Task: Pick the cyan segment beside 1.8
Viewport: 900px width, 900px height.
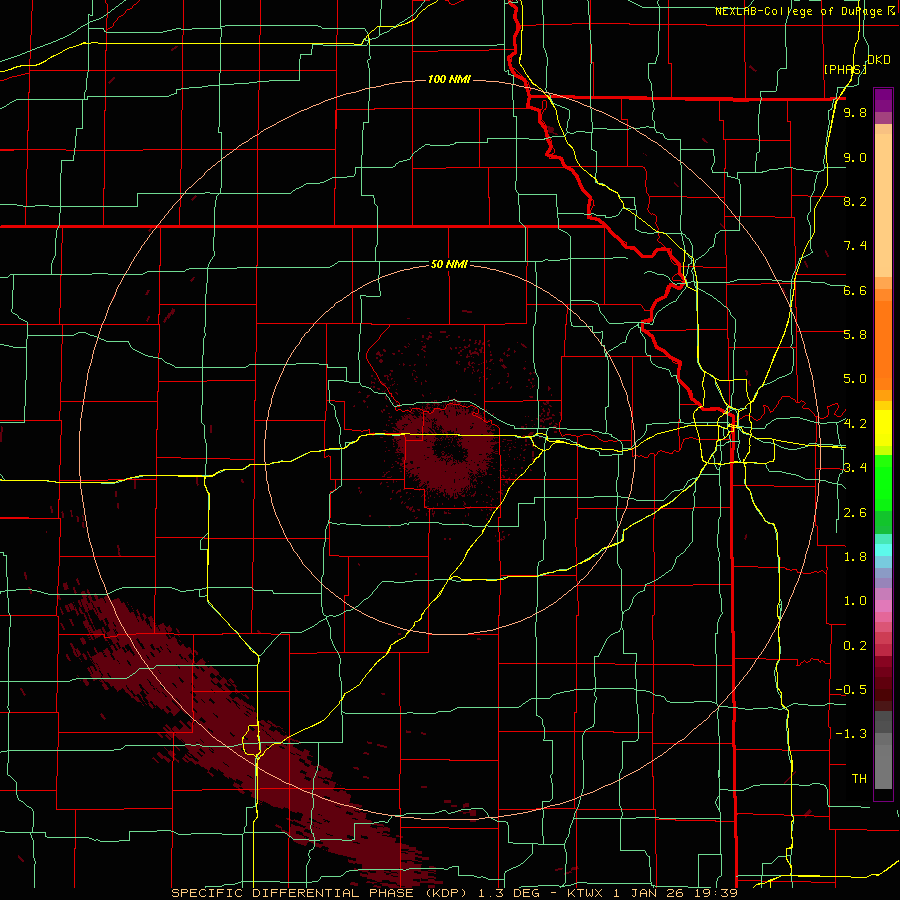Action: 883,550
